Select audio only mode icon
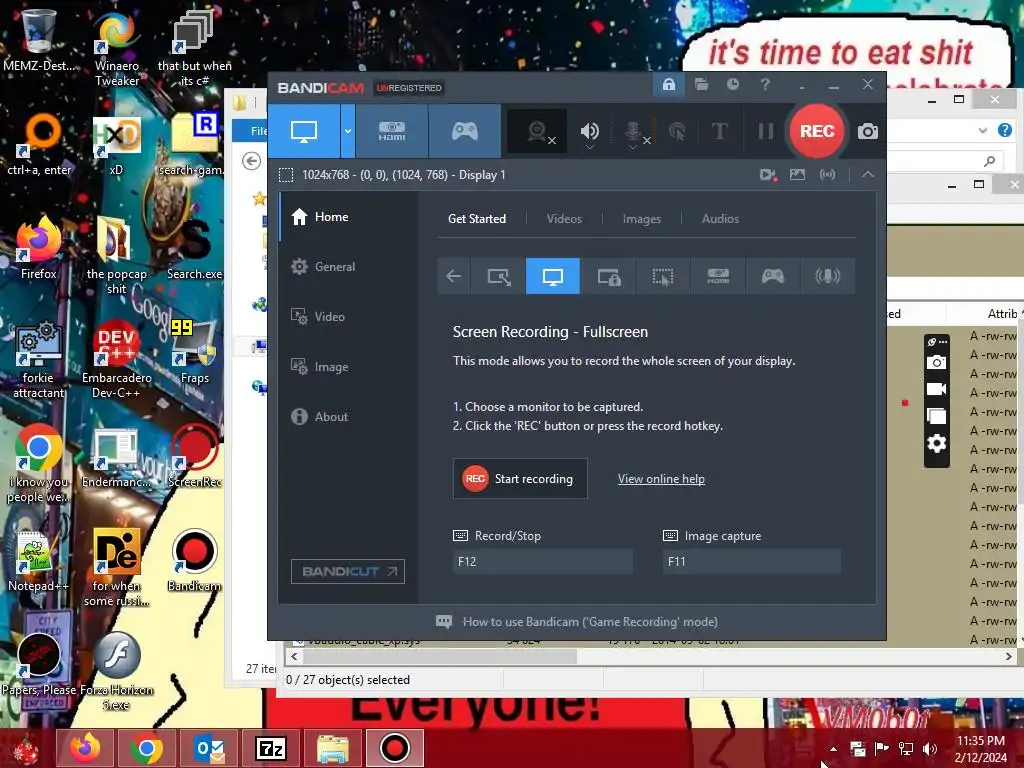The image size is (1024, 768). [827, 276]
